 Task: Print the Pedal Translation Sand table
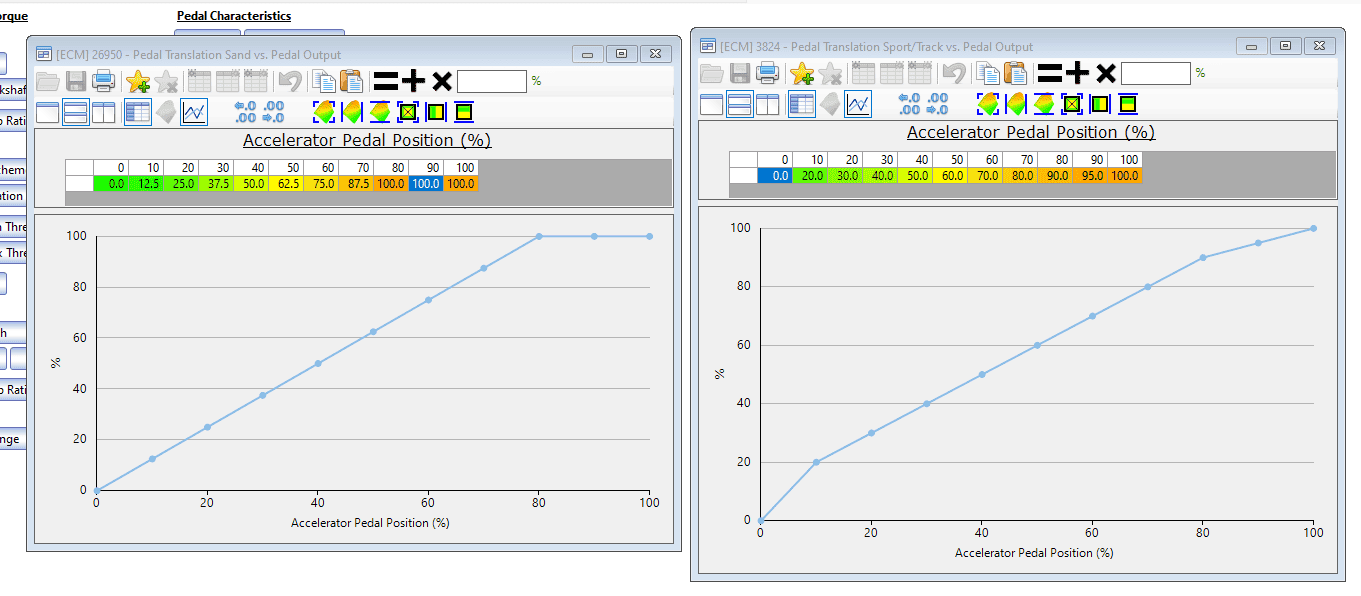pyautogui.click(x=104, y=82)
